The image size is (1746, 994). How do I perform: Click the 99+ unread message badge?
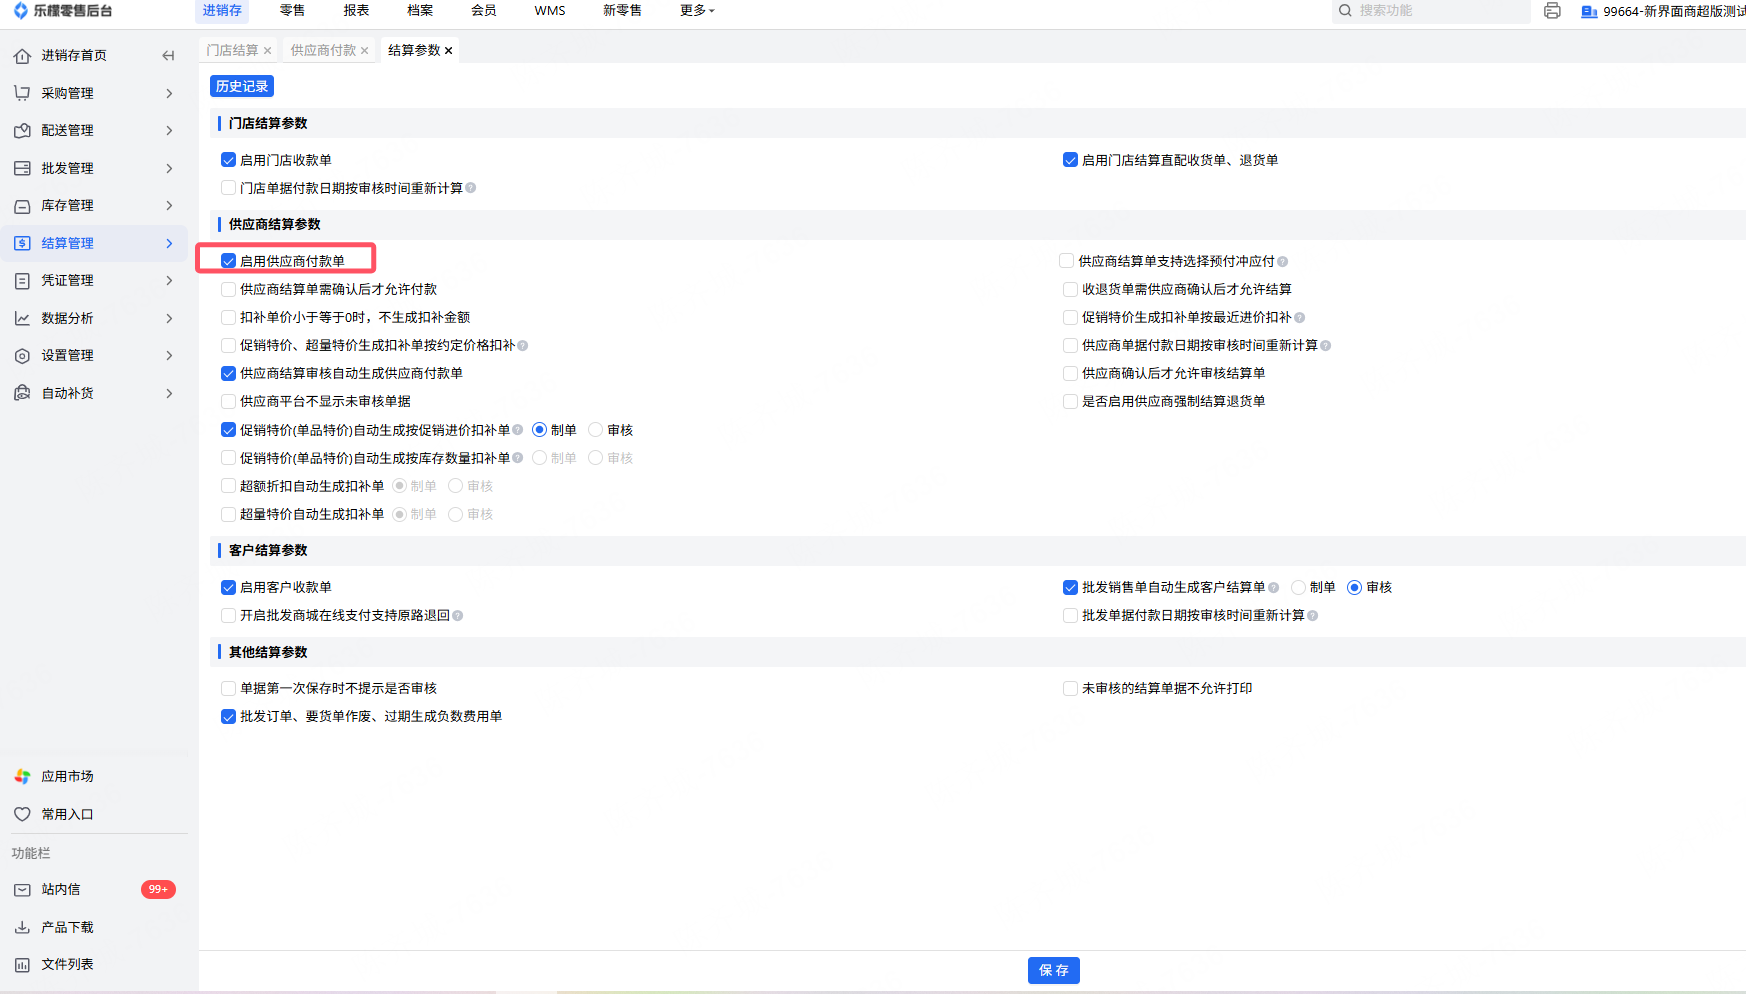[x=158, y=890]
